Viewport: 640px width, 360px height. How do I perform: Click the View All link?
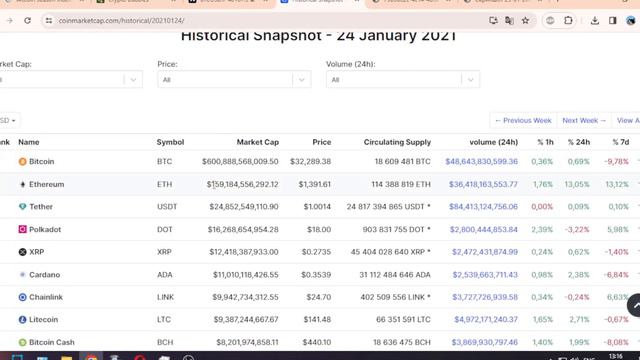[x=628, y=120]
